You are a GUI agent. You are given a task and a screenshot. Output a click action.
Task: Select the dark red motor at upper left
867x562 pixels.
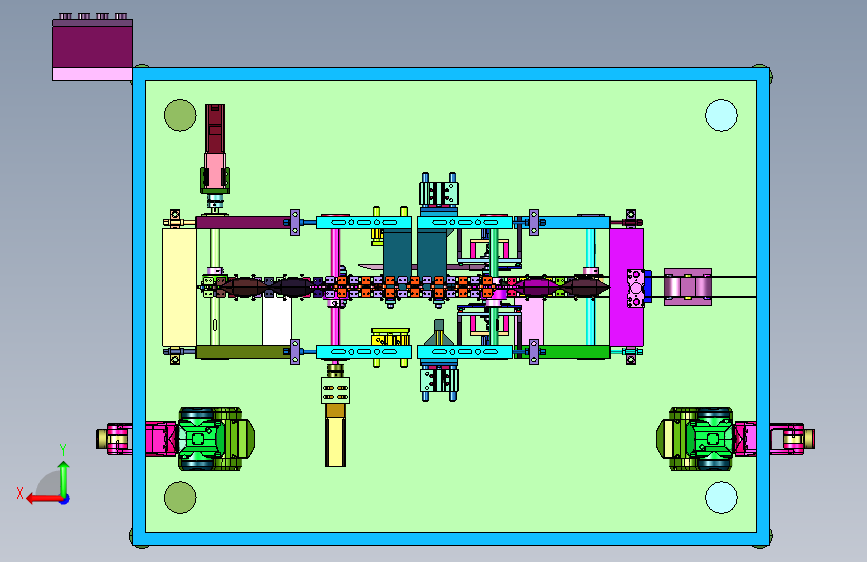215,128
